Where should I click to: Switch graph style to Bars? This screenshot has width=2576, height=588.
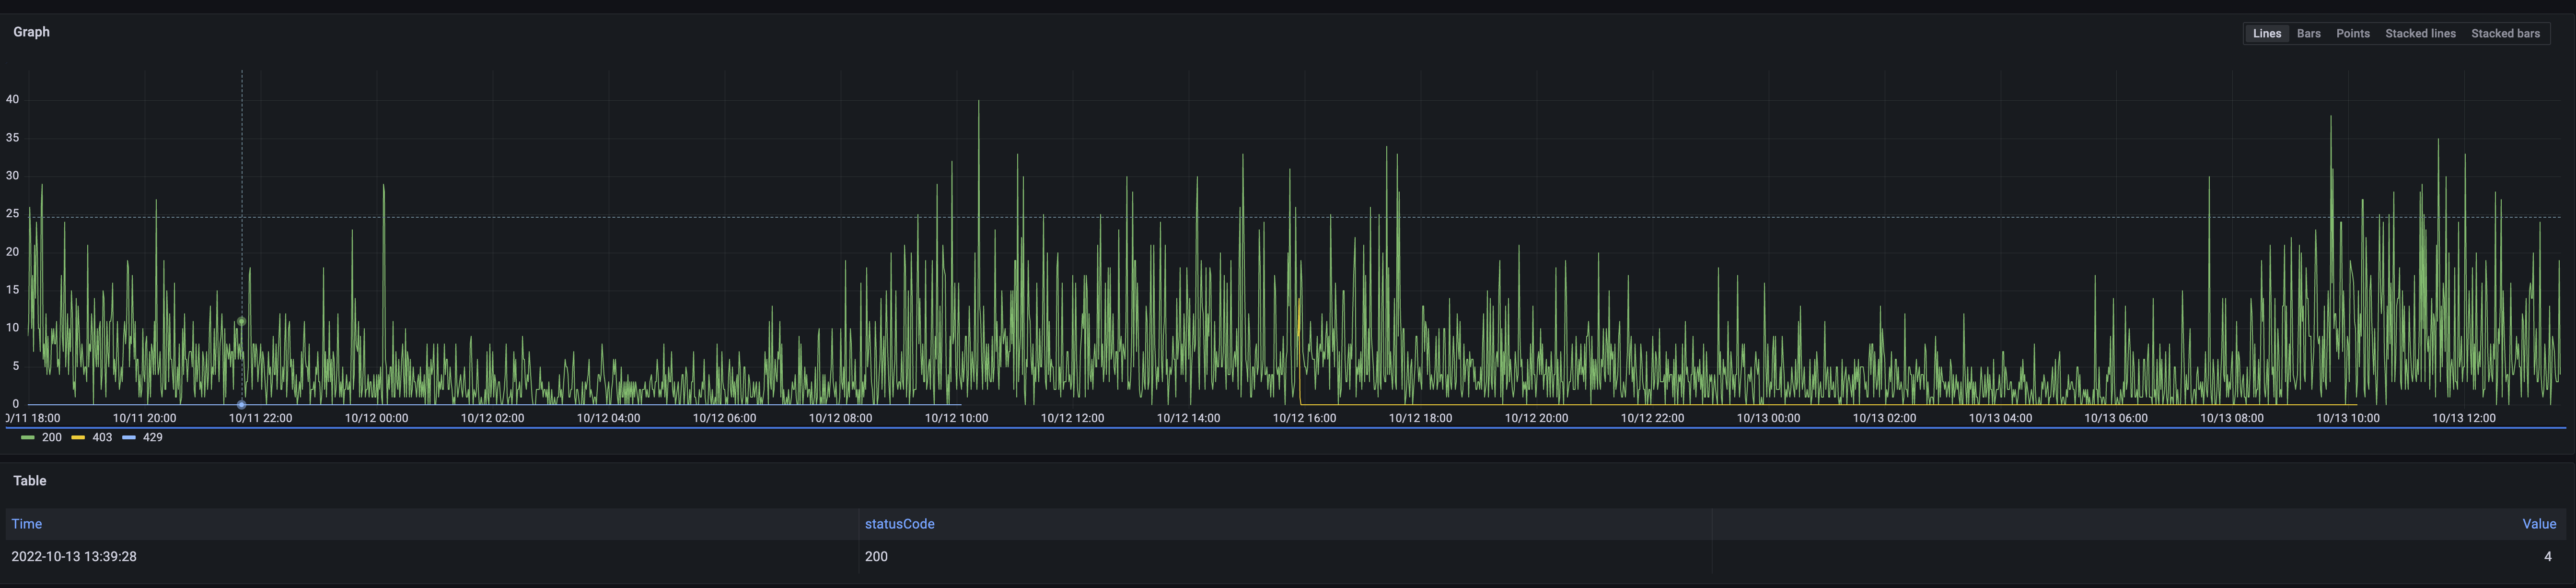(x=2308, y=34)
